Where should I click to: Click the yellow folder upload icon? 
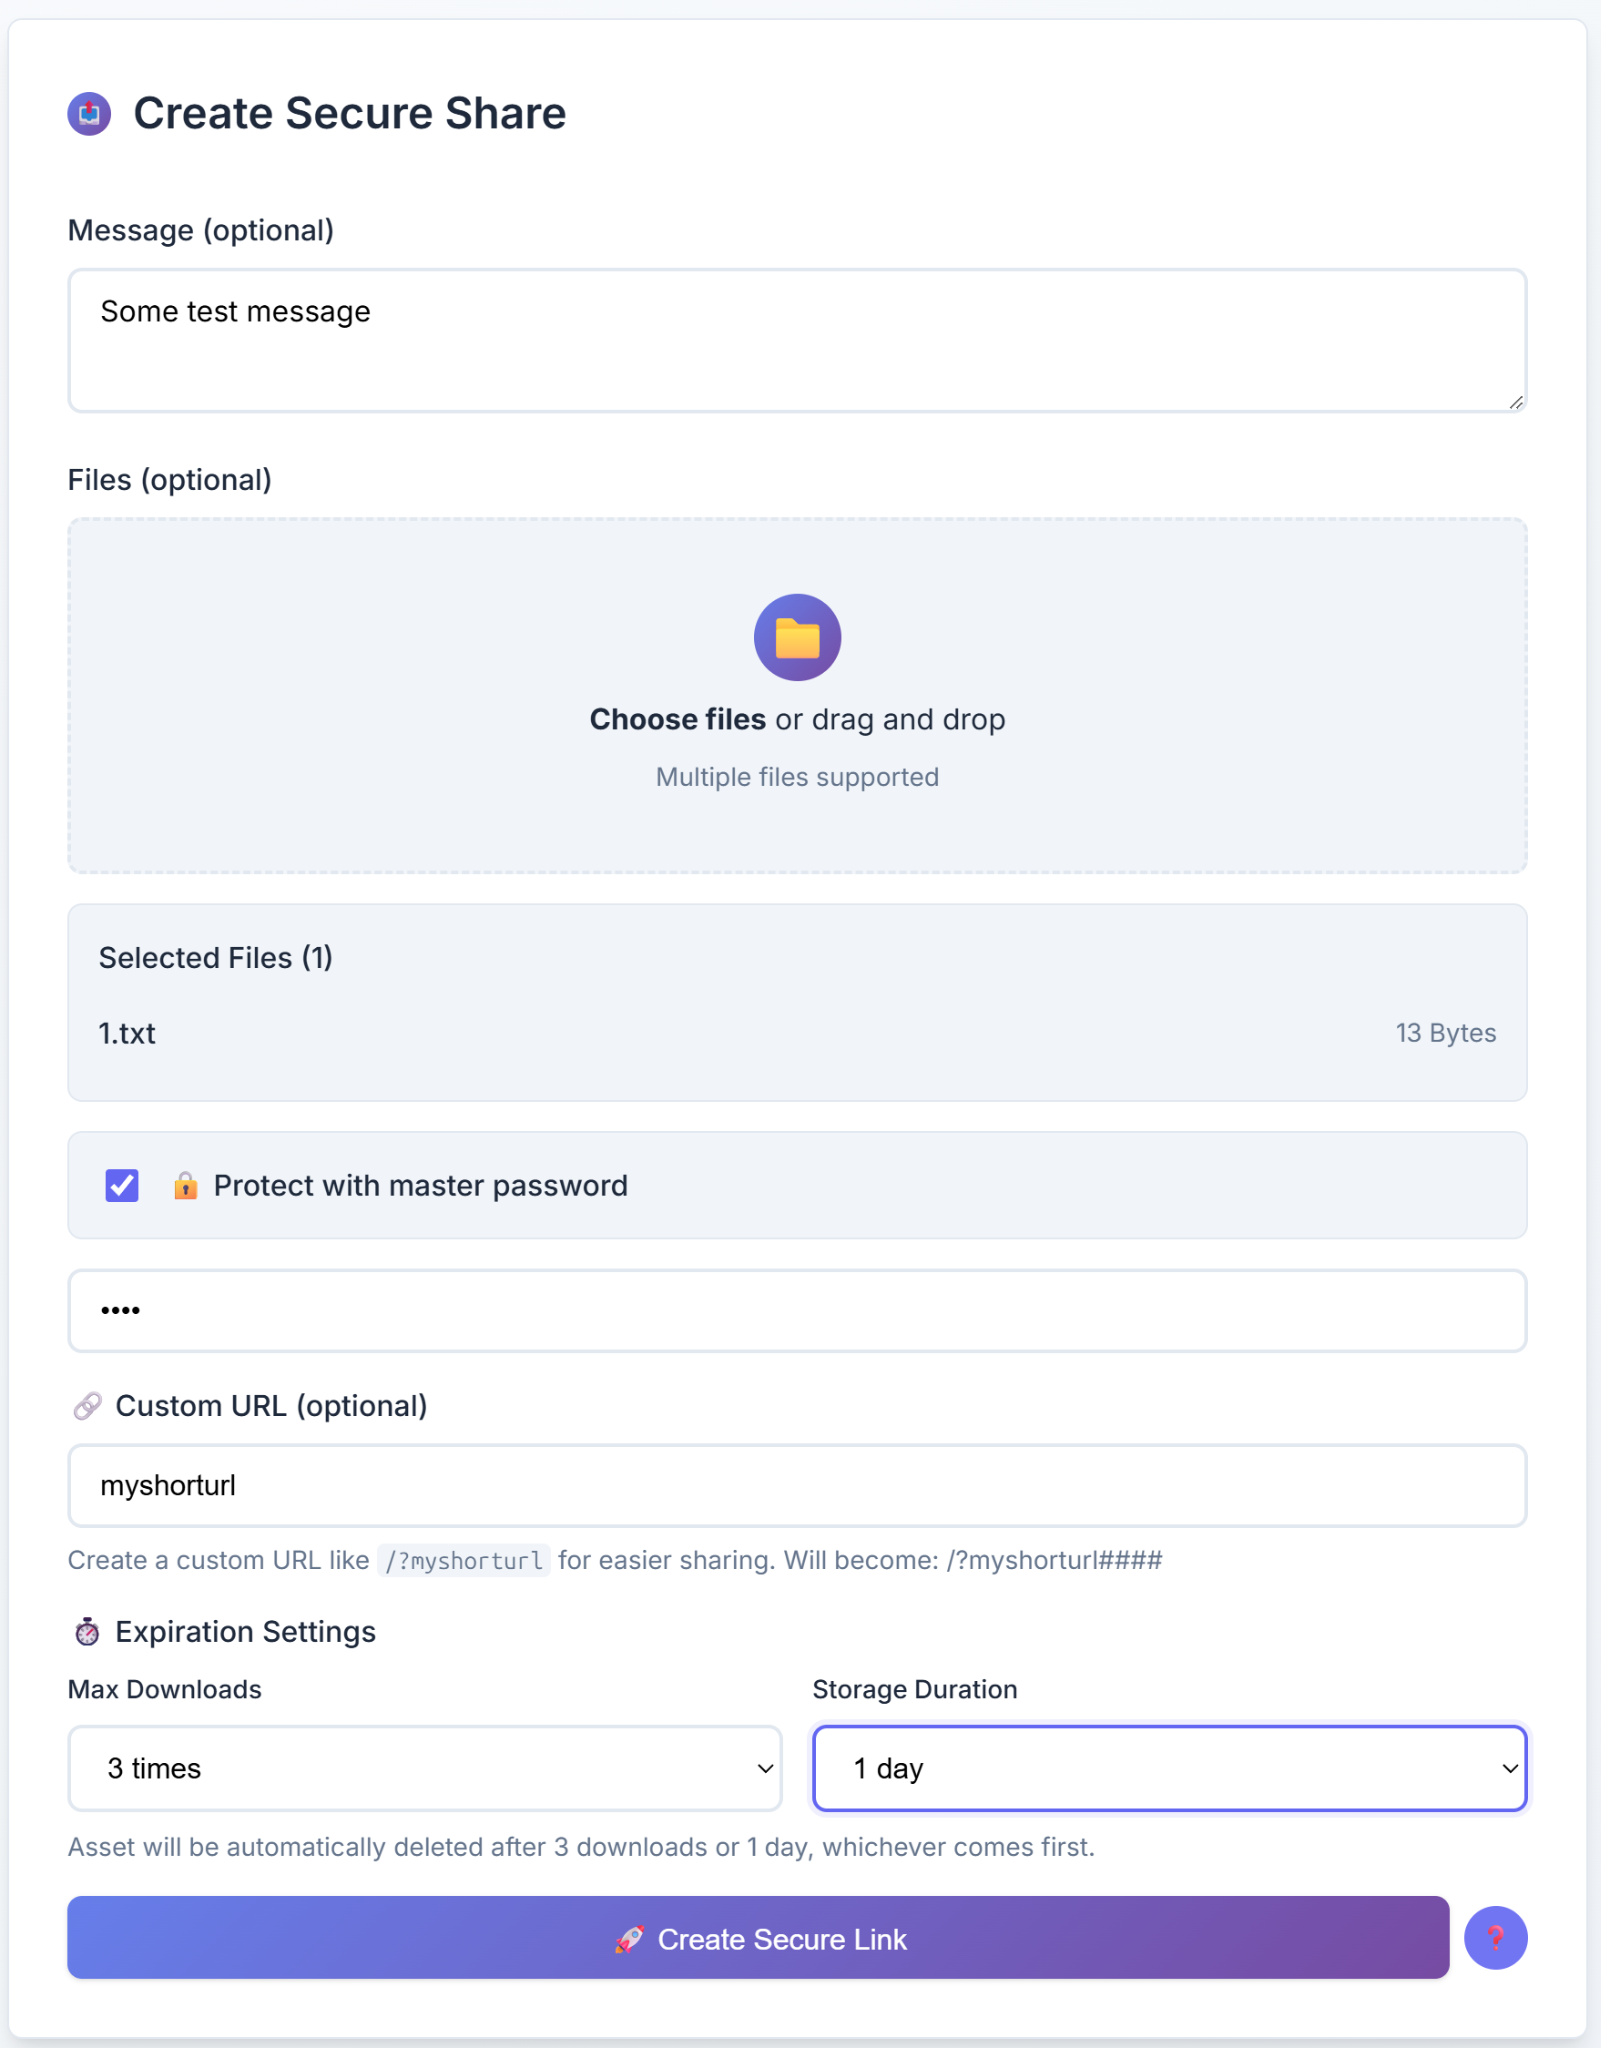click(797, 637)
